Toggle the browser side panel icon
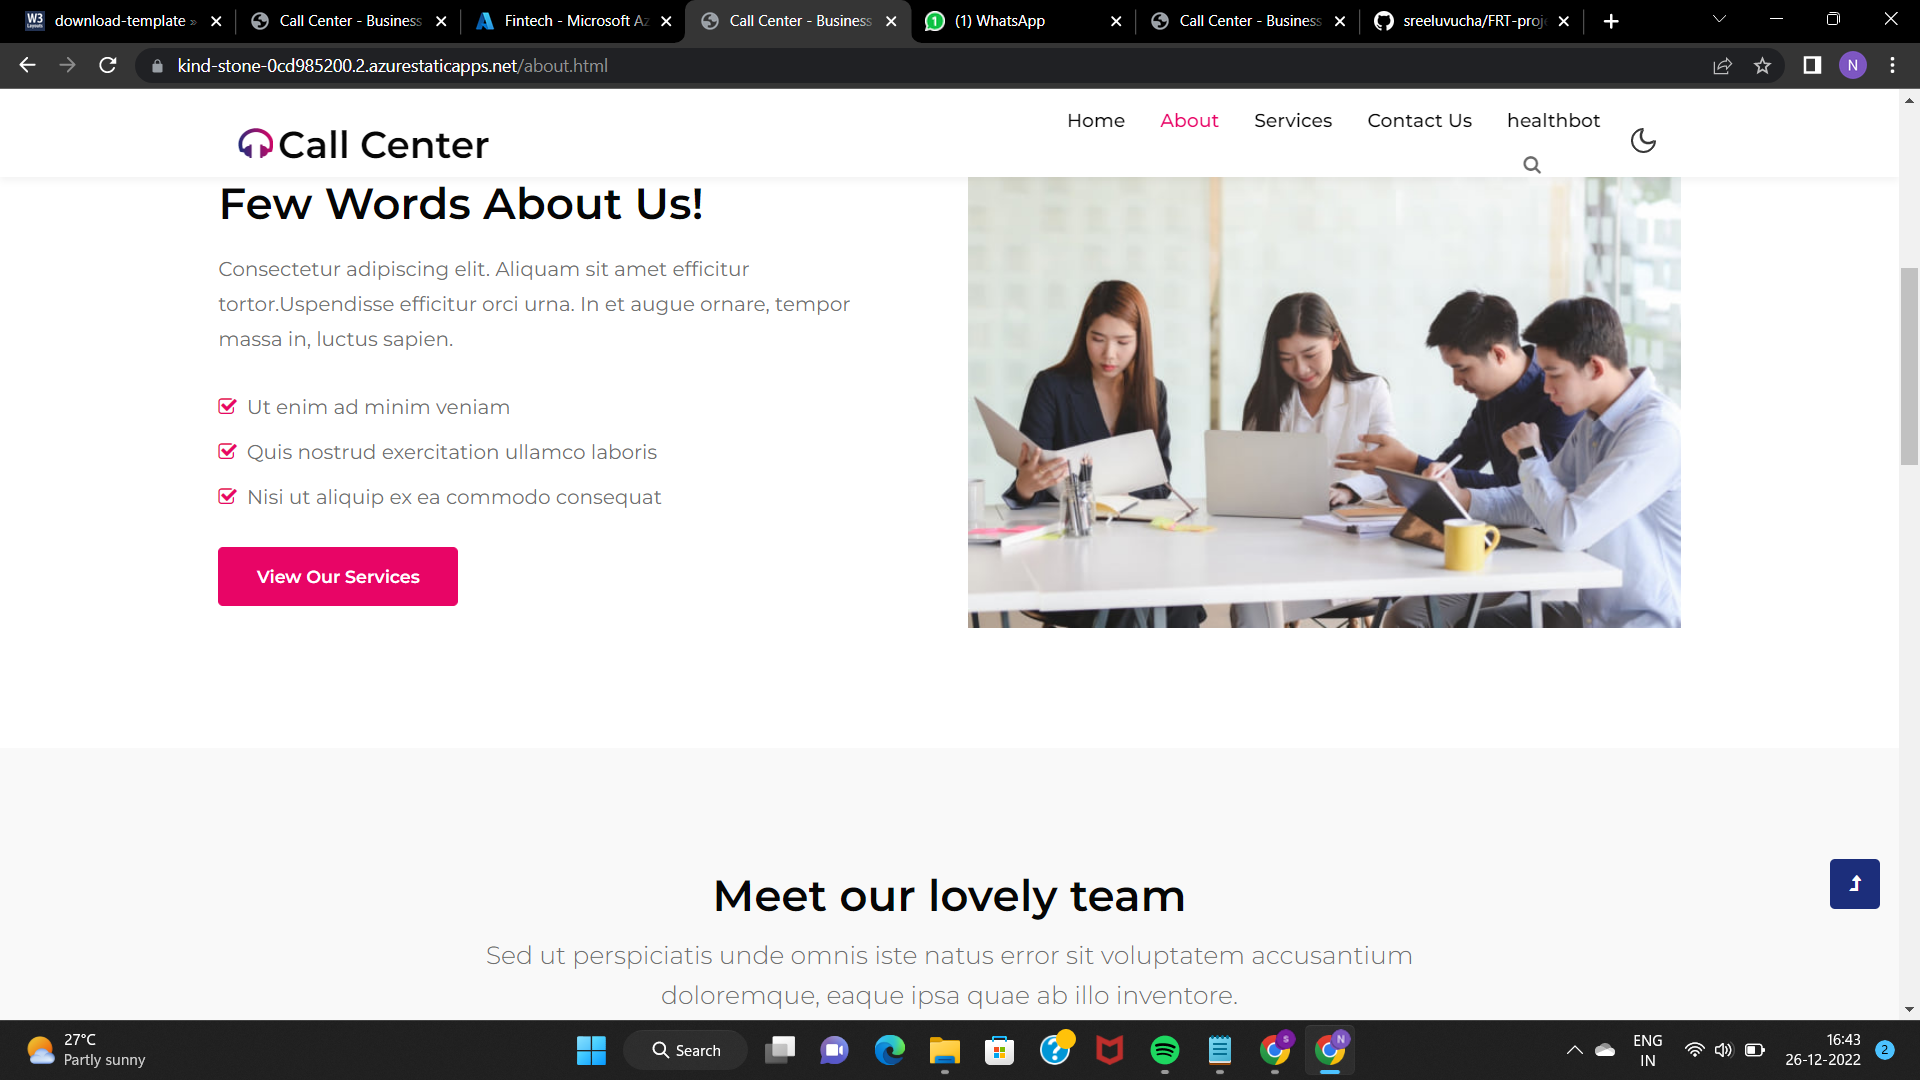 pyautogui.click(x=1812, y=66)
